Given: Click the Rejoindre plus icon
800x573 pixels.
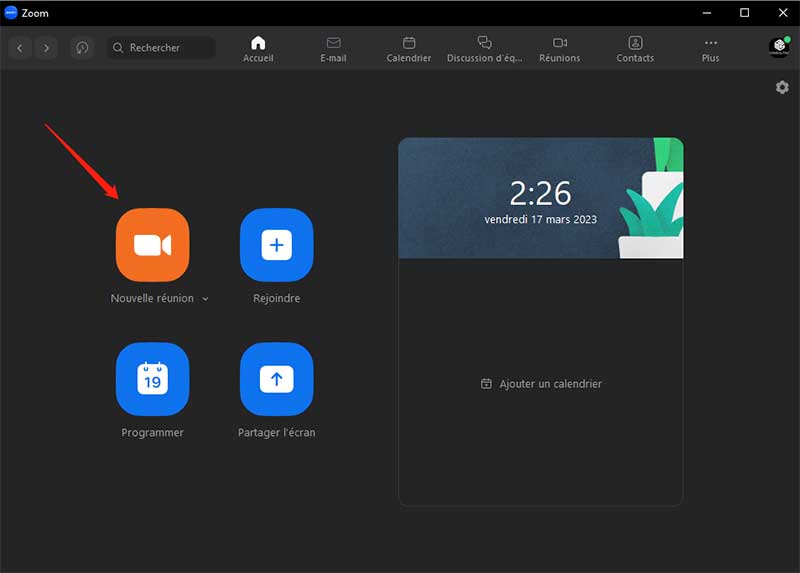Looking at the screenshot, I should 277,245.
